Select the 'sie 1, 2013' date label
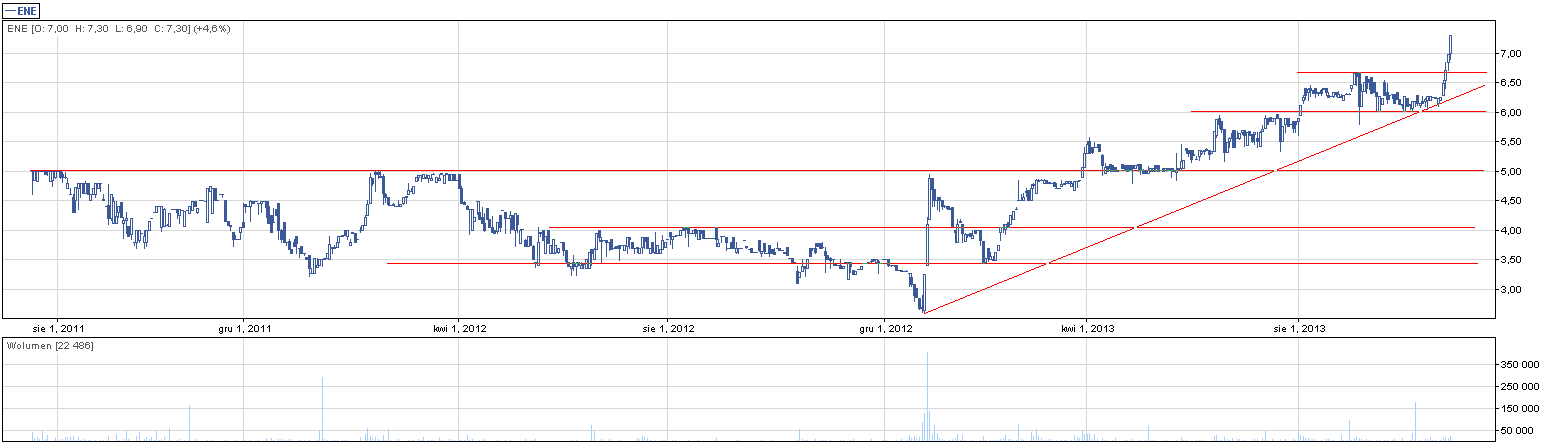 click(1299, 328)
